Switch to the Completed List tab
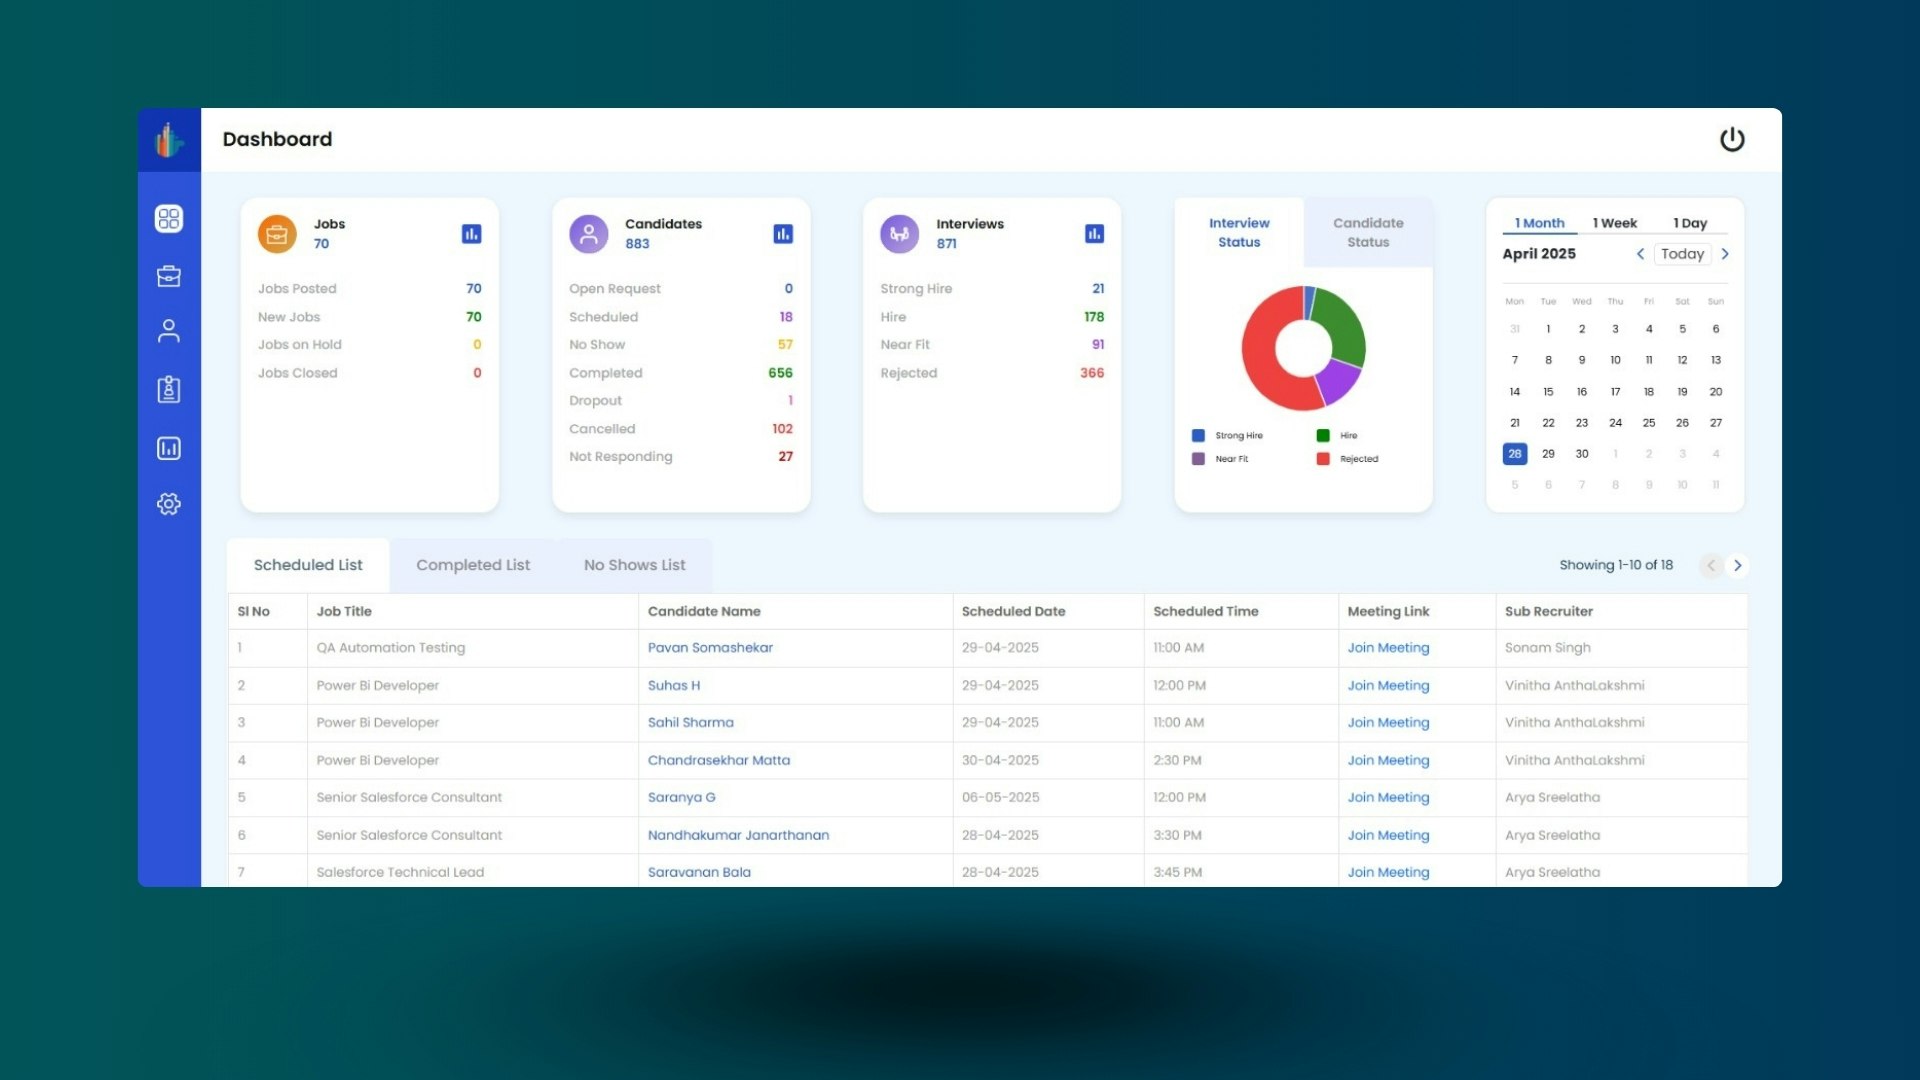Image resolution: width=1920 pixels, height=1080 pixels. click(x=473, y=565)
